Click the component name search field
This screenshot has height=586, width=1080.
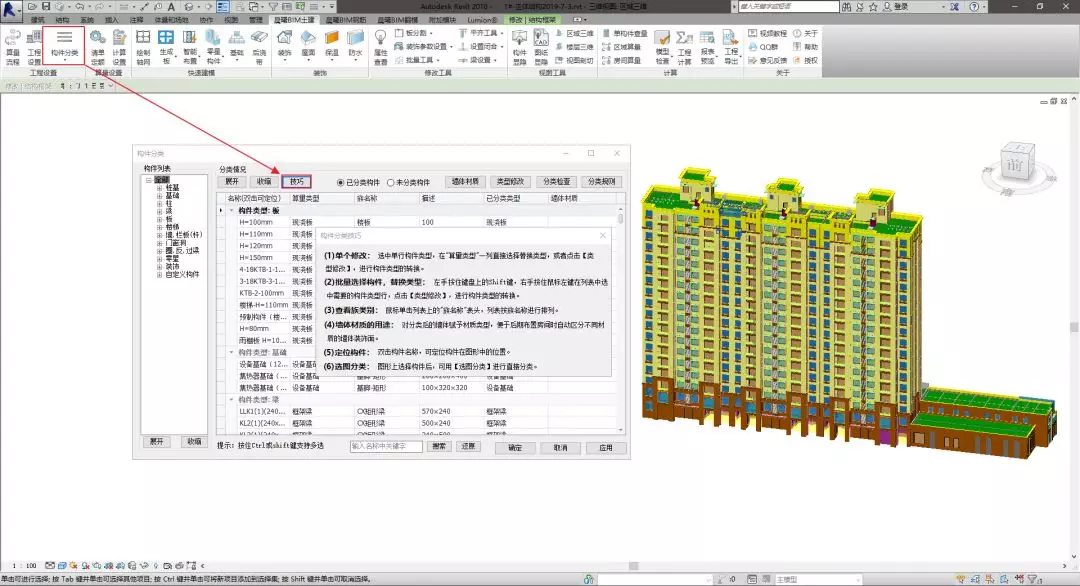[385, 447]
